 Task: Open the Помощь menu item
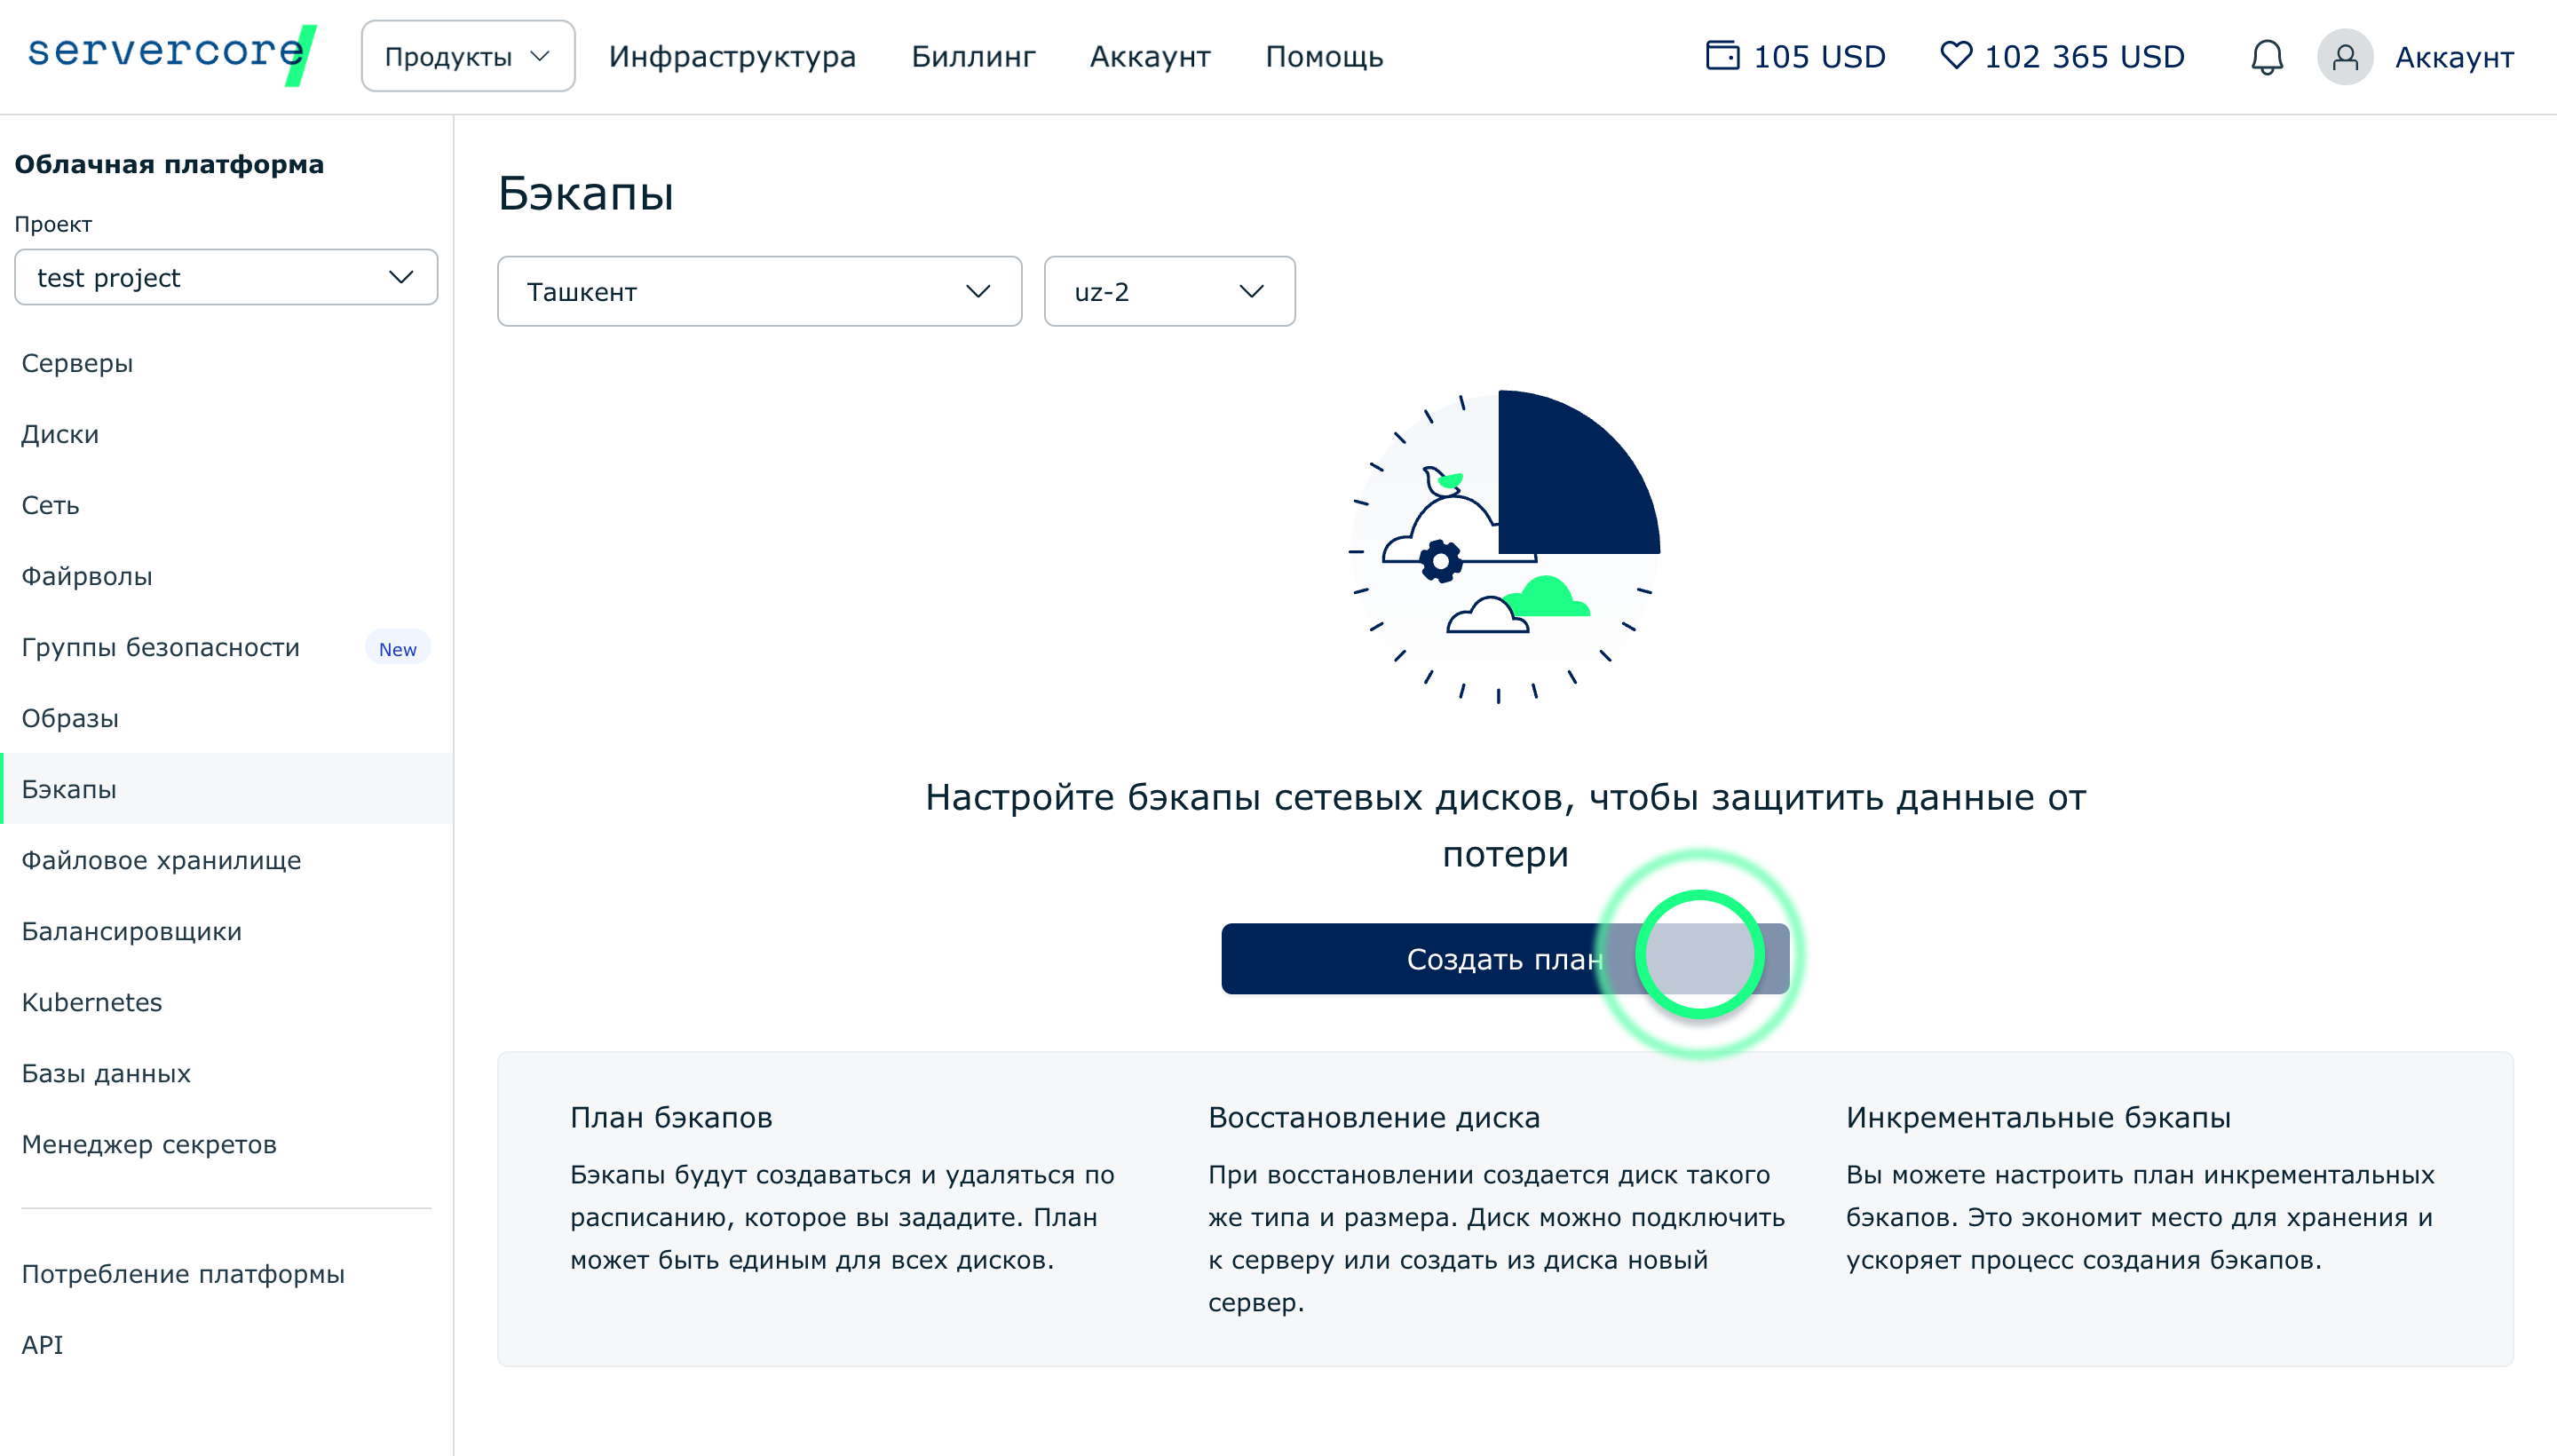pyautogui.click(x=1323, y=57)
